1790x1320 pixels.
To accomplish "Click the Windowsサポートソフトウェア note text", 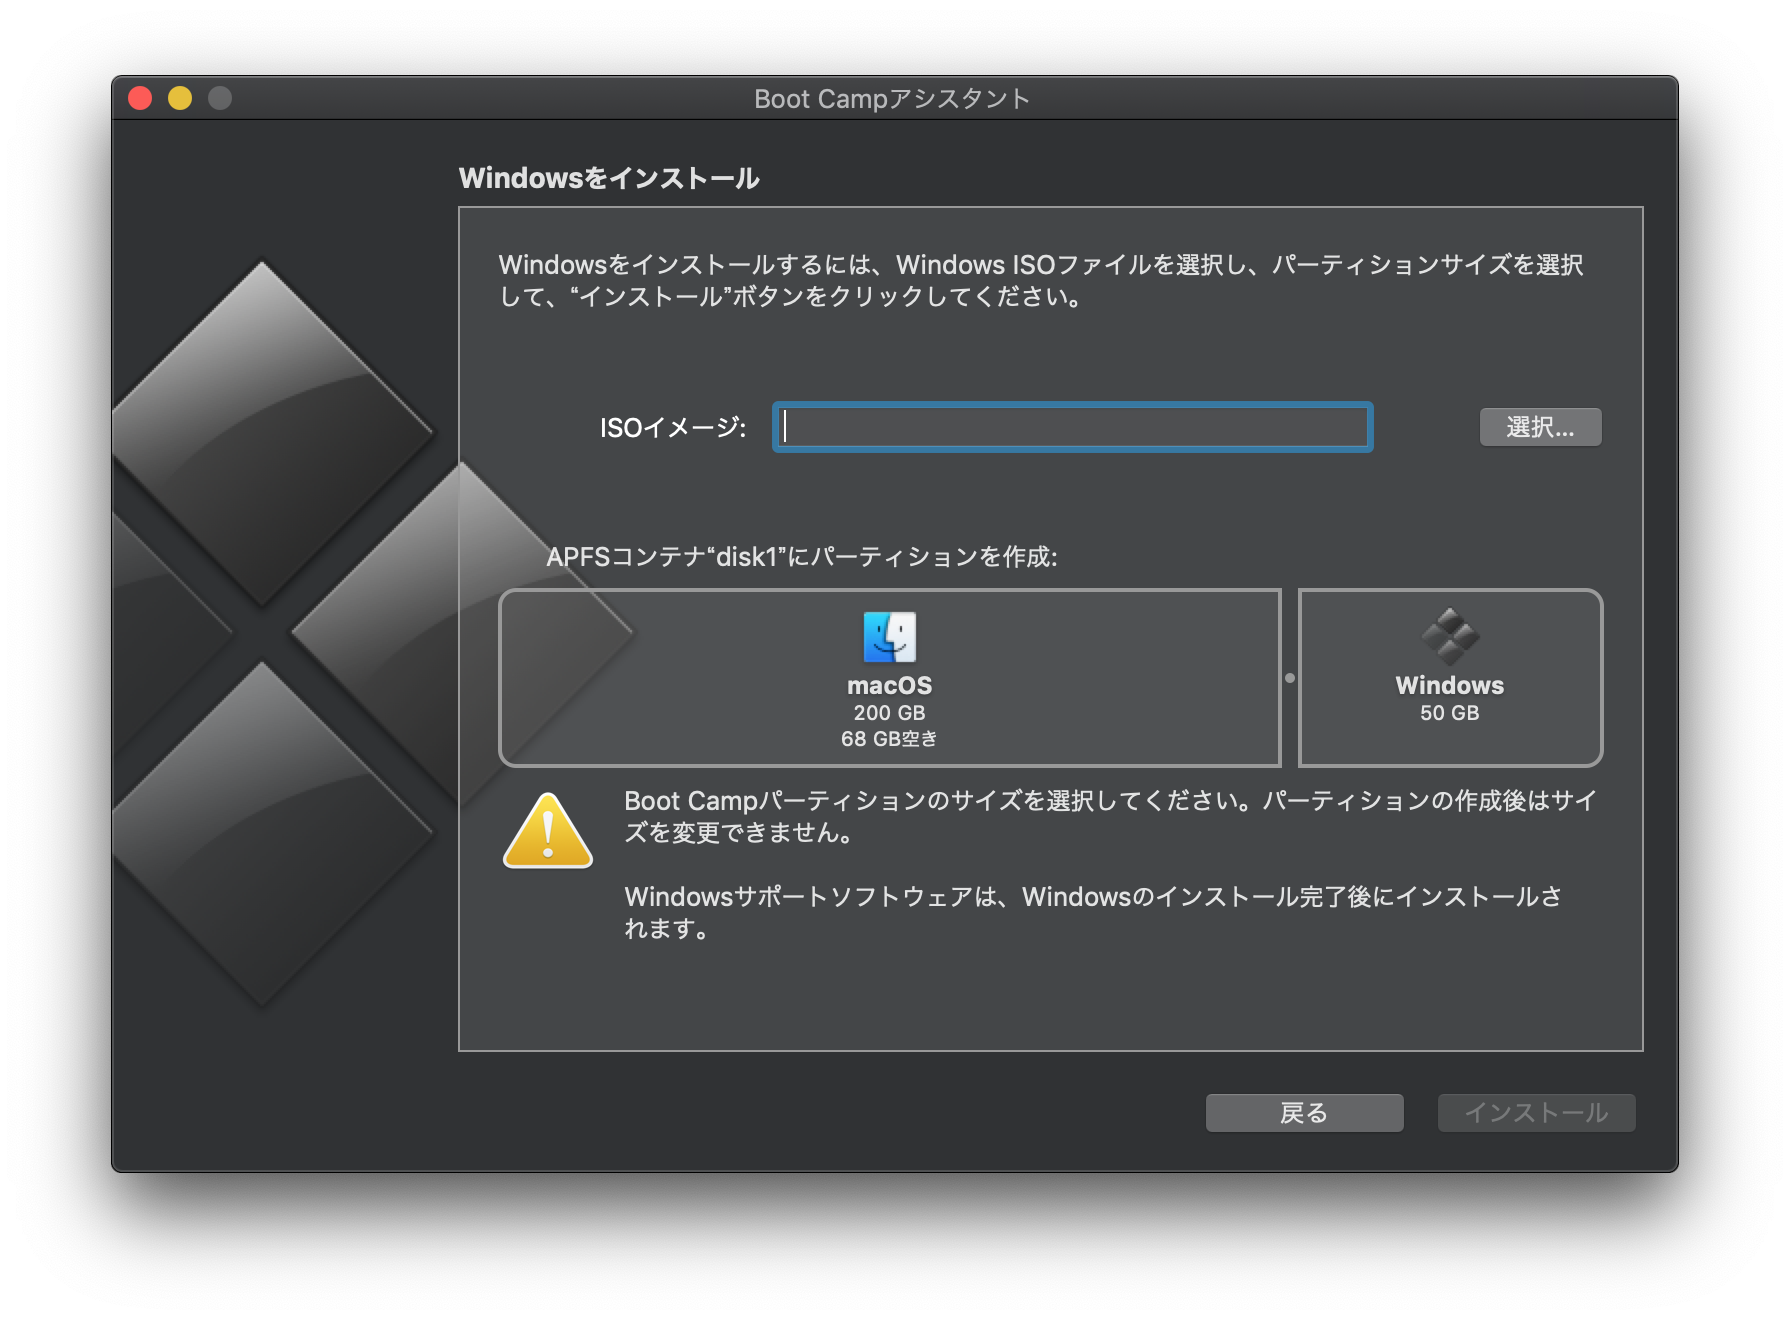I will click(1093, 912).
